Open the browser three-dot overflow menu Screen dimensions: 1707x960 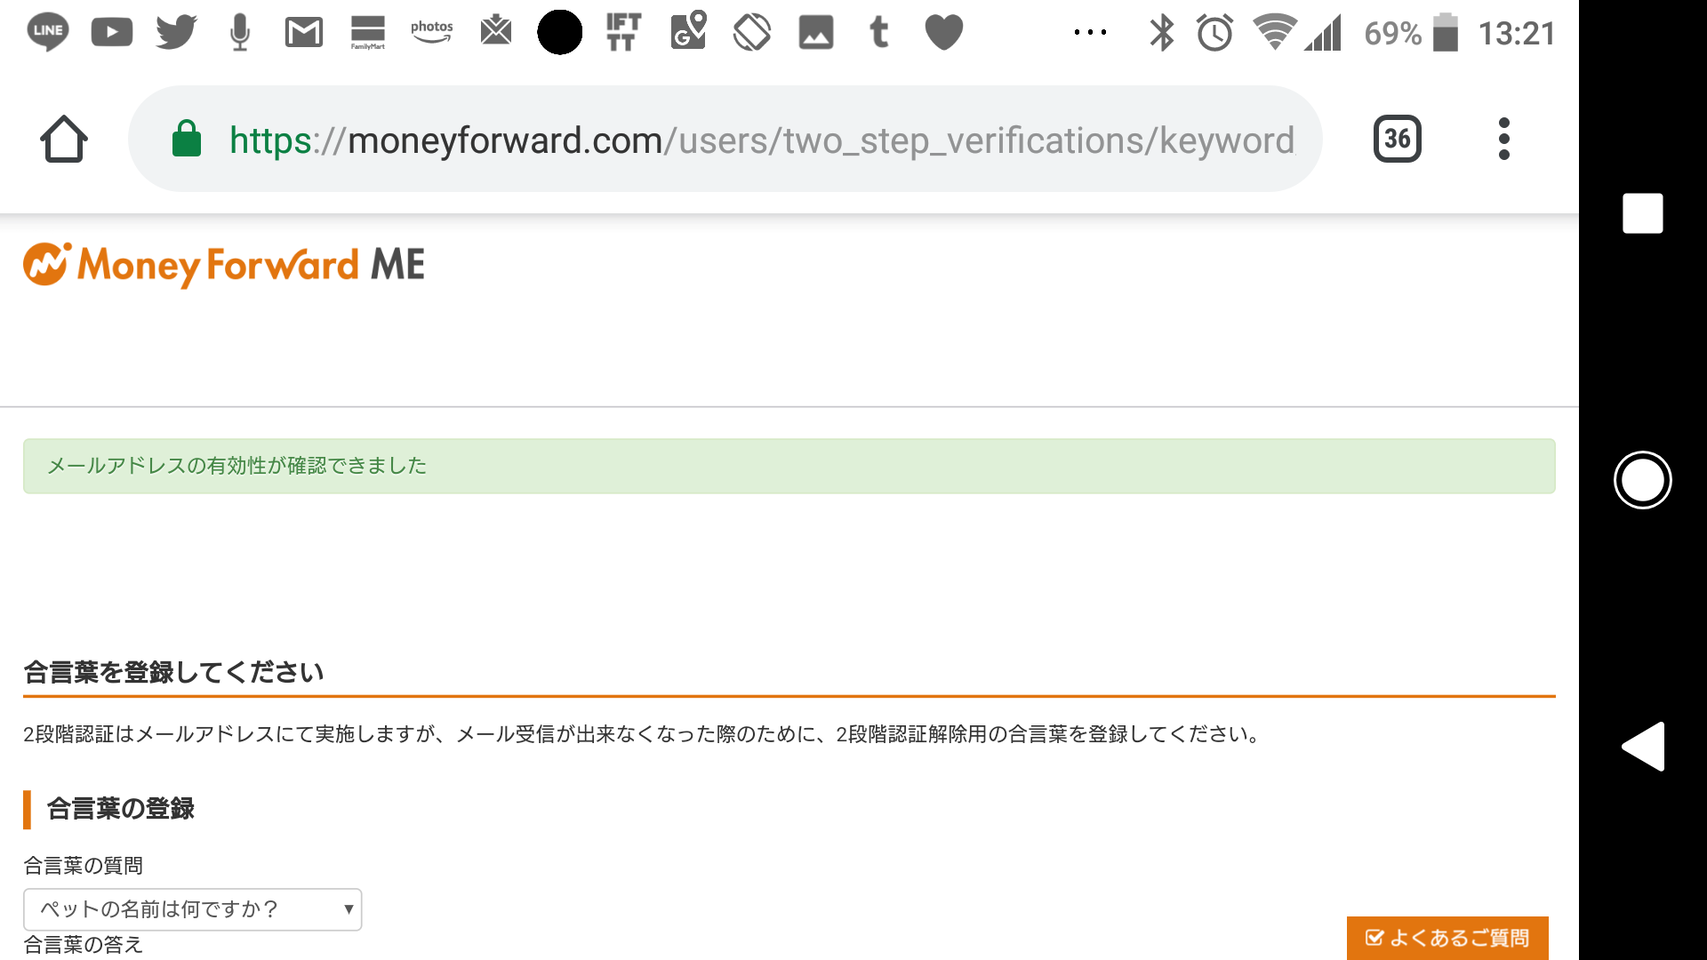(1504, 139)
